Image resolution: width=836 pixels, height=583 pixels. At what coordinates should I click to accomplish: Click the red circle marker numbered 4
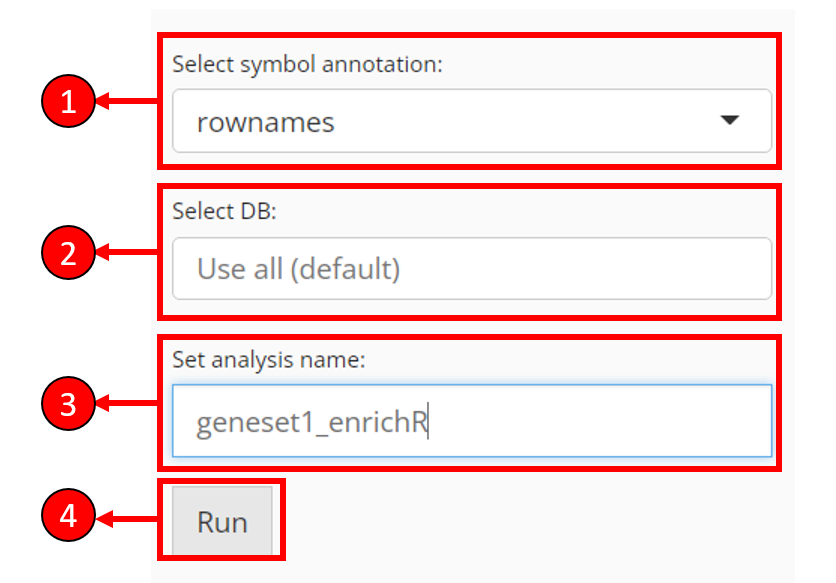click(x=68, y=515)
